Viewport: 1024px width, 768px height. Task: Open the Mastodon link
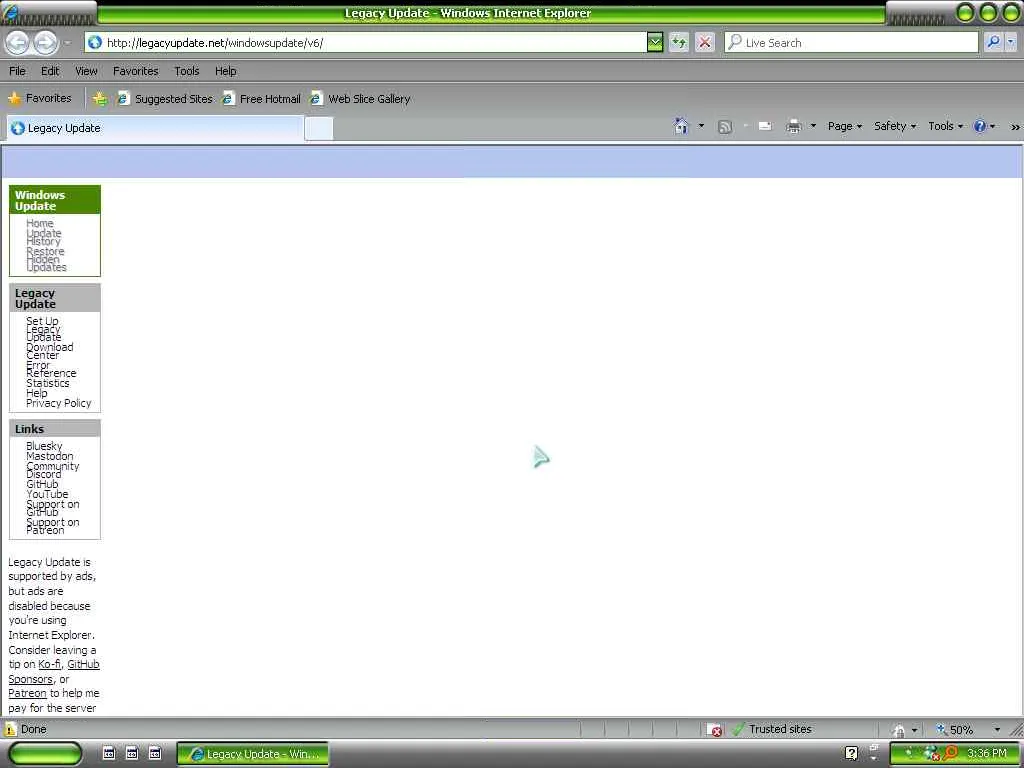coord(50,456)
